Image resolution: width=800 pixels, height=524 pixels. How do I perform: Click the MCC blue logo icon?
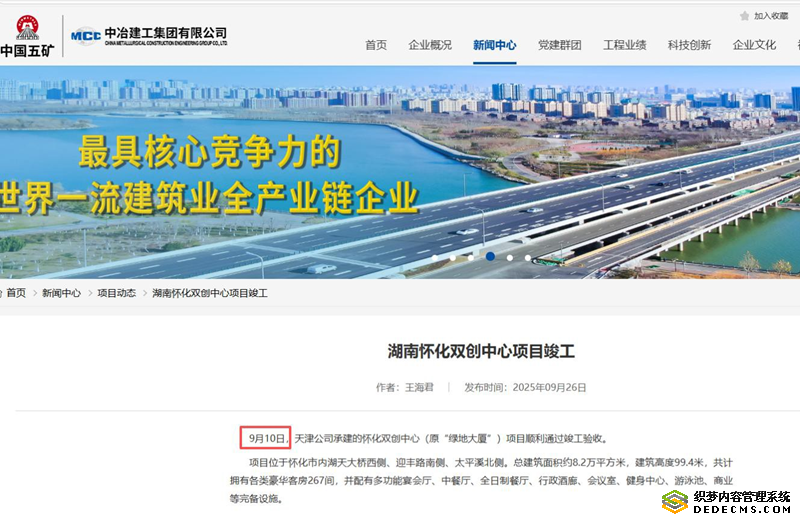click(x=86, y=36)
